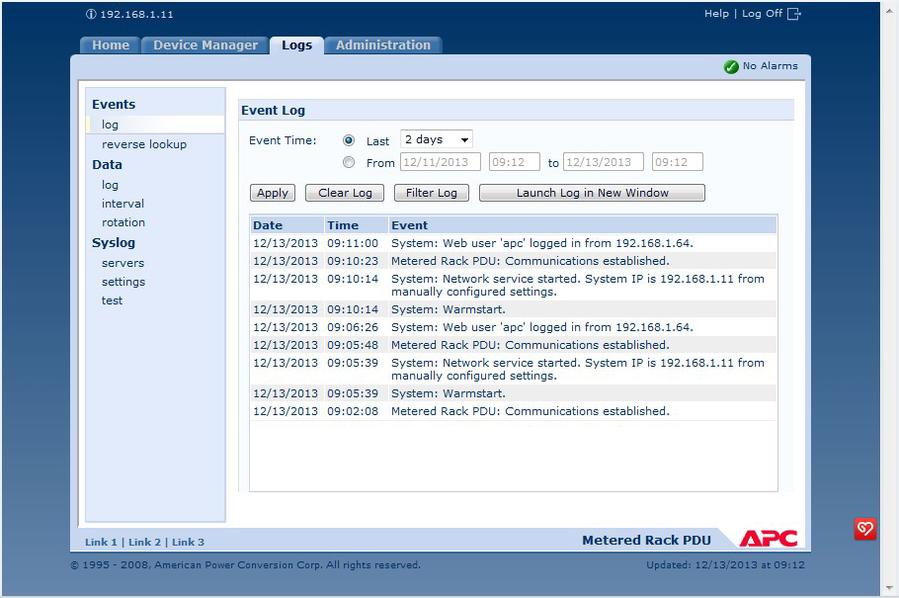Screen dimensions: 899x598
Task: Open reverse lookup under Events
Action: 144,144
